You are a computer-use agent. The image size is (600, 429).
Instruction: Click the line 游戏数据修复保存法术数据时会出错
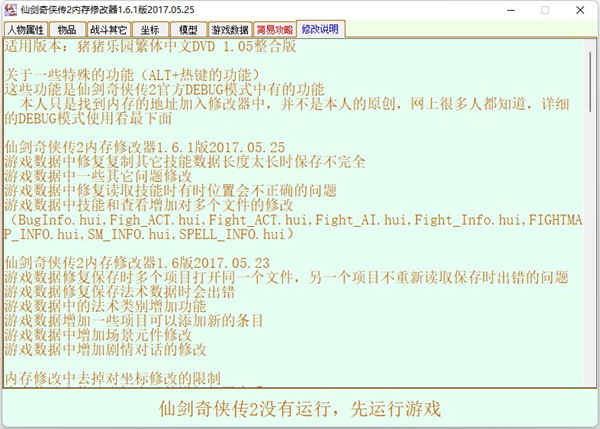119,292
